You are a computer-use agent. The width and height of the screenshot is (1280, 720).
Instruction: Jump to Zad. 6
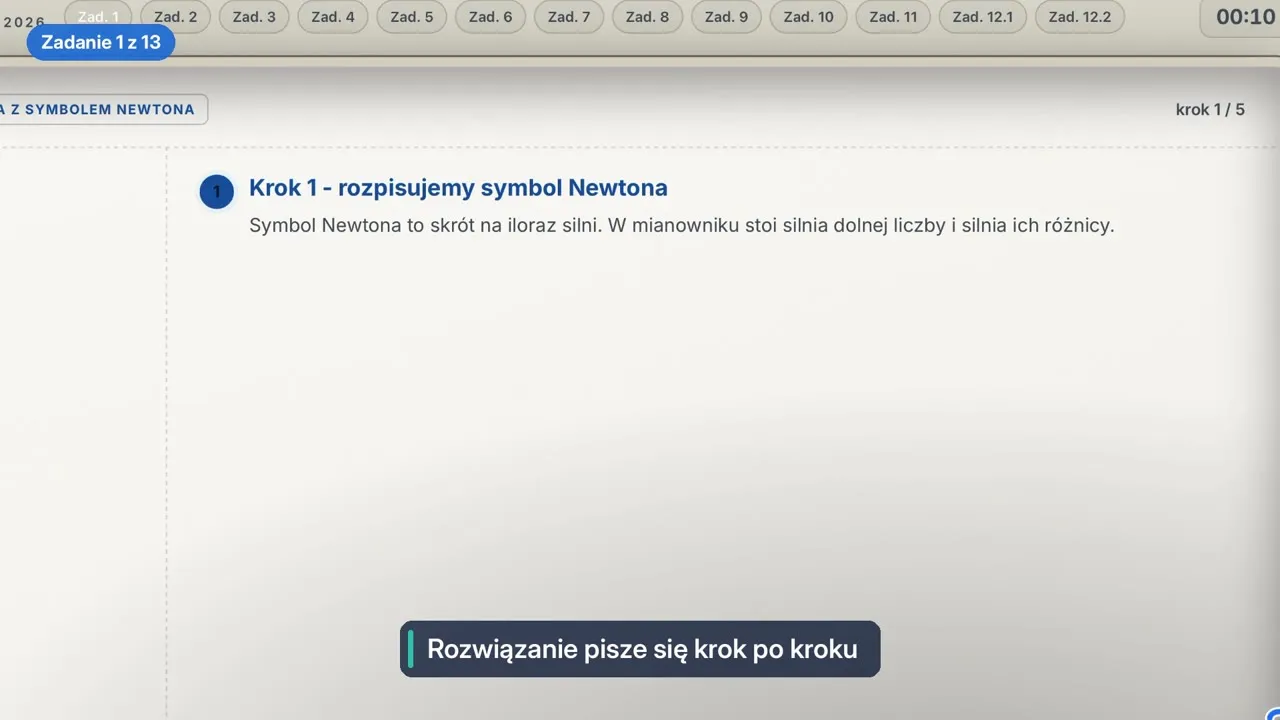tap(490, 17)
